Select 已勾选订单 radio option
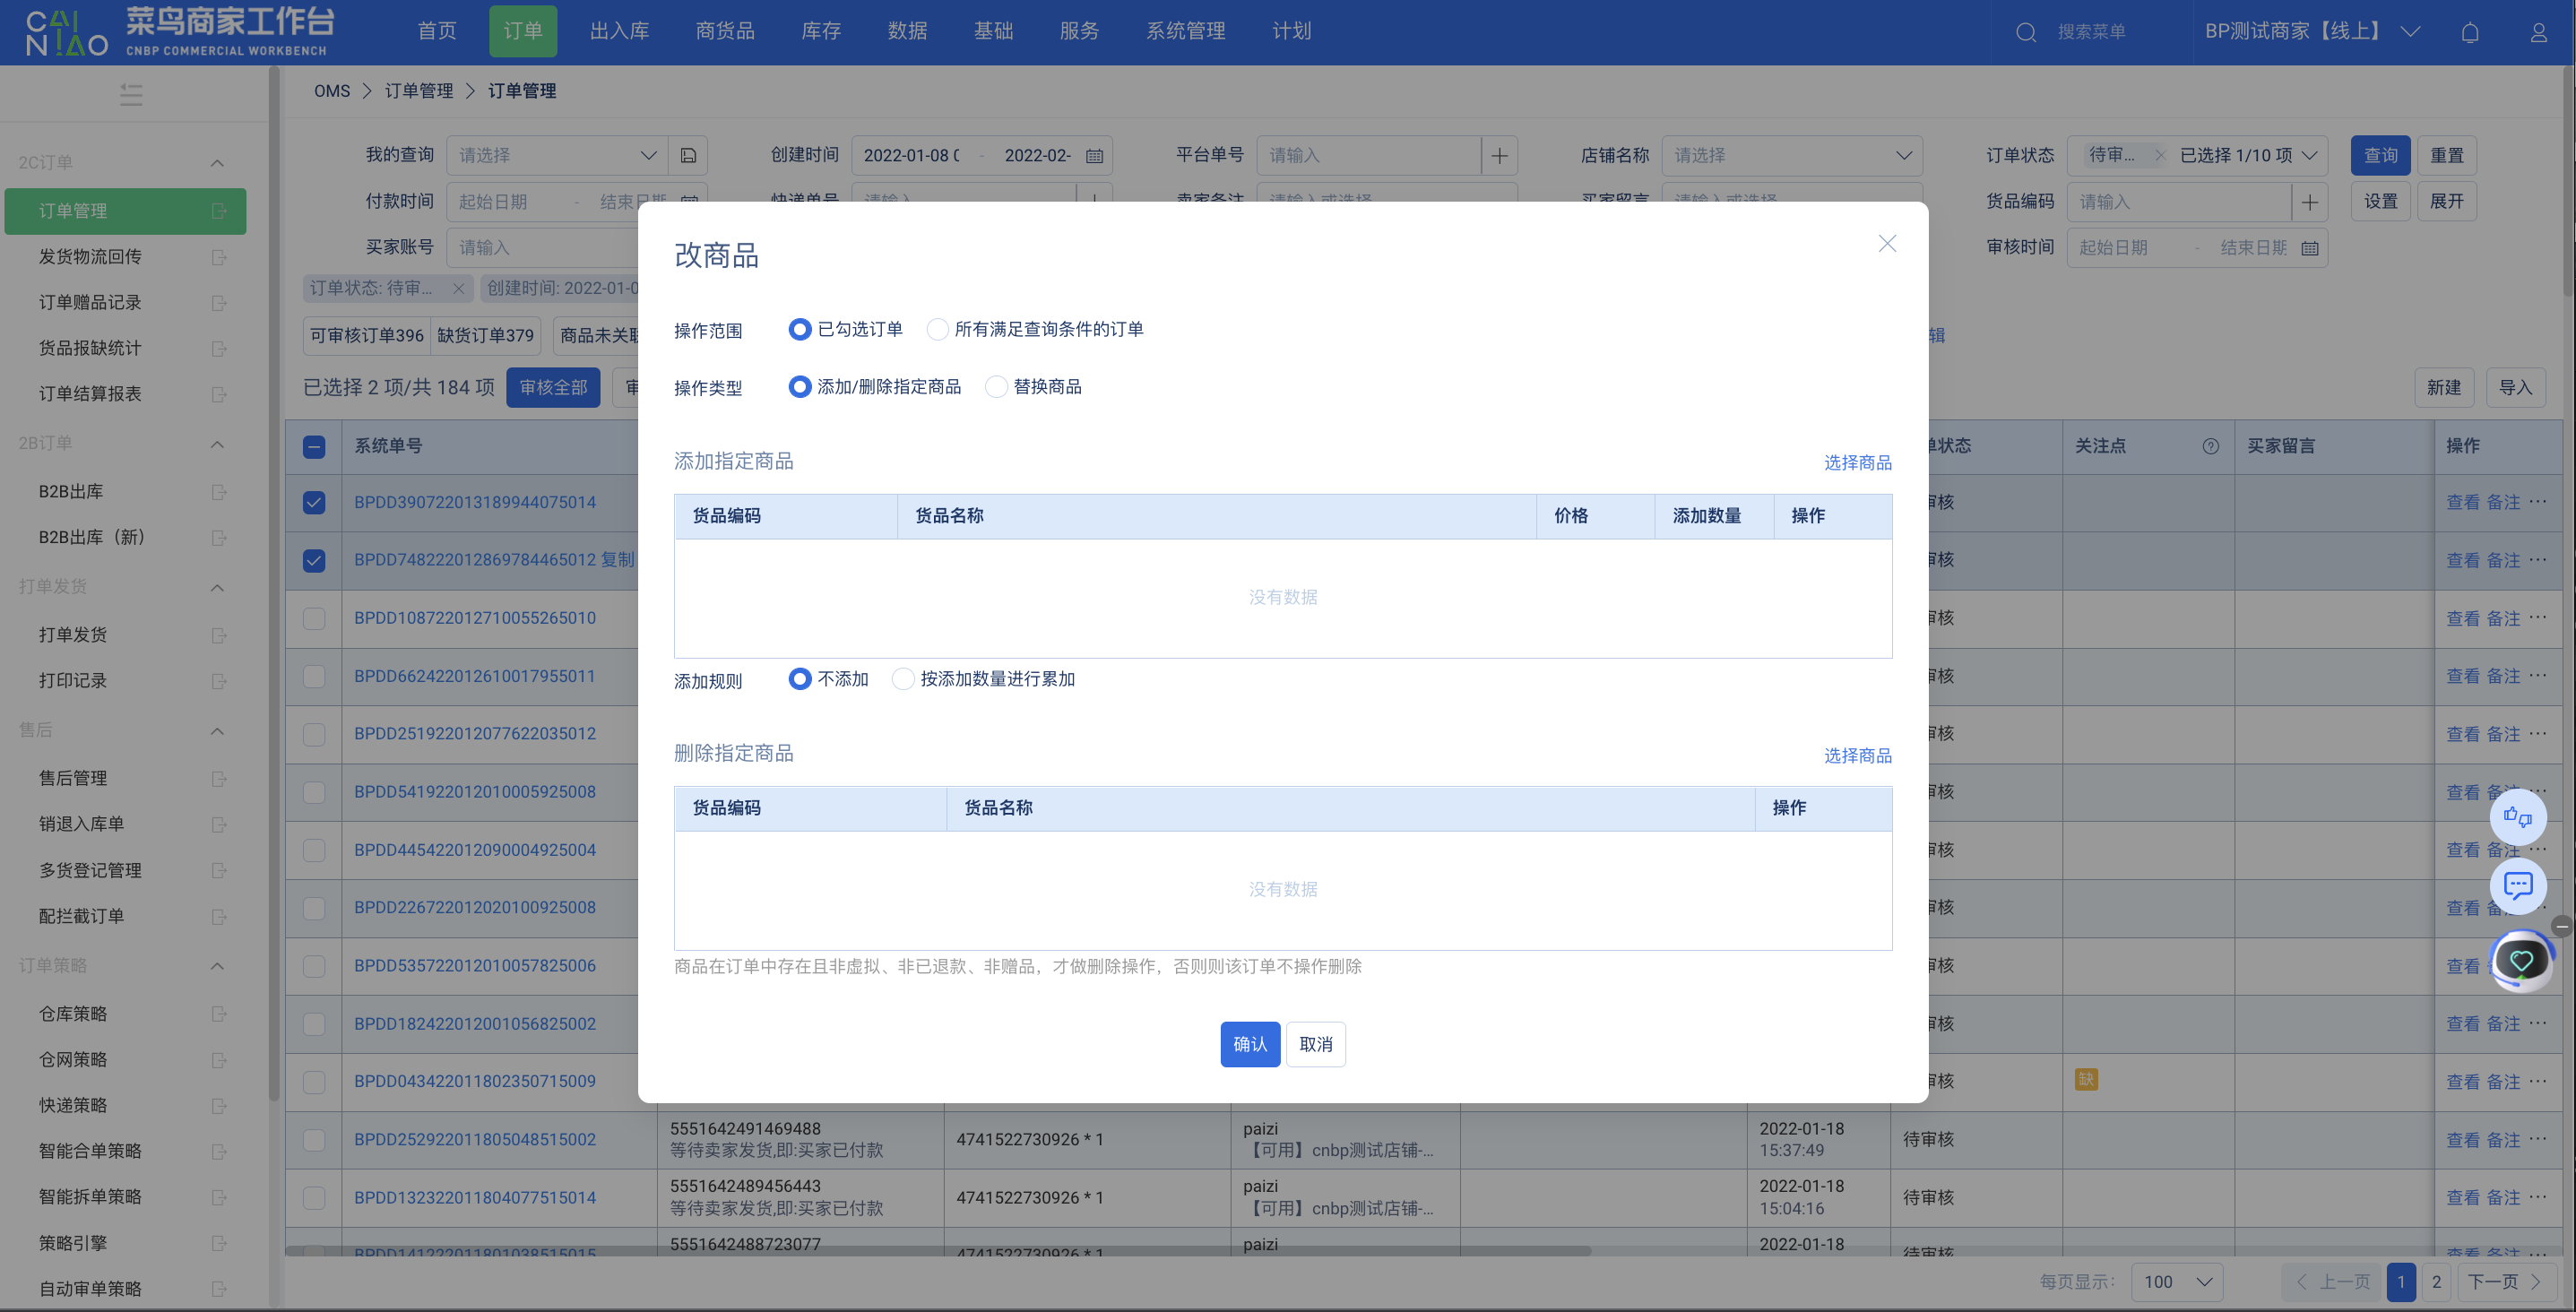This screenshot has width=2576, height=1312. 799,329
